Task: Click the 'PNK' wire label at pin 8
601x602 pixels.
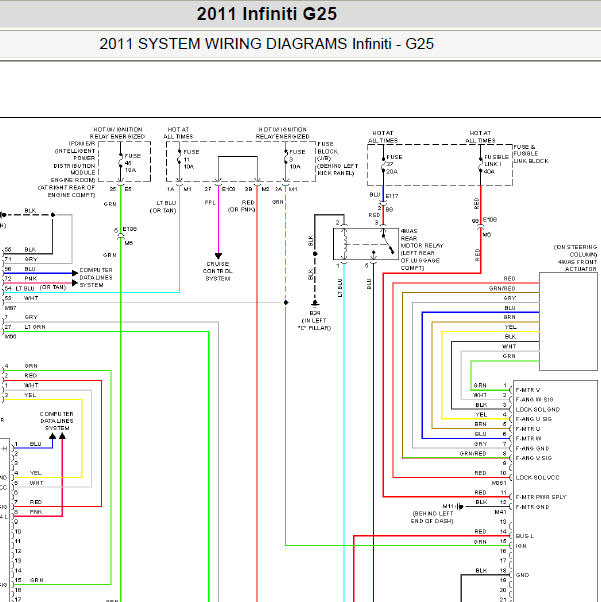Action: 36,512
